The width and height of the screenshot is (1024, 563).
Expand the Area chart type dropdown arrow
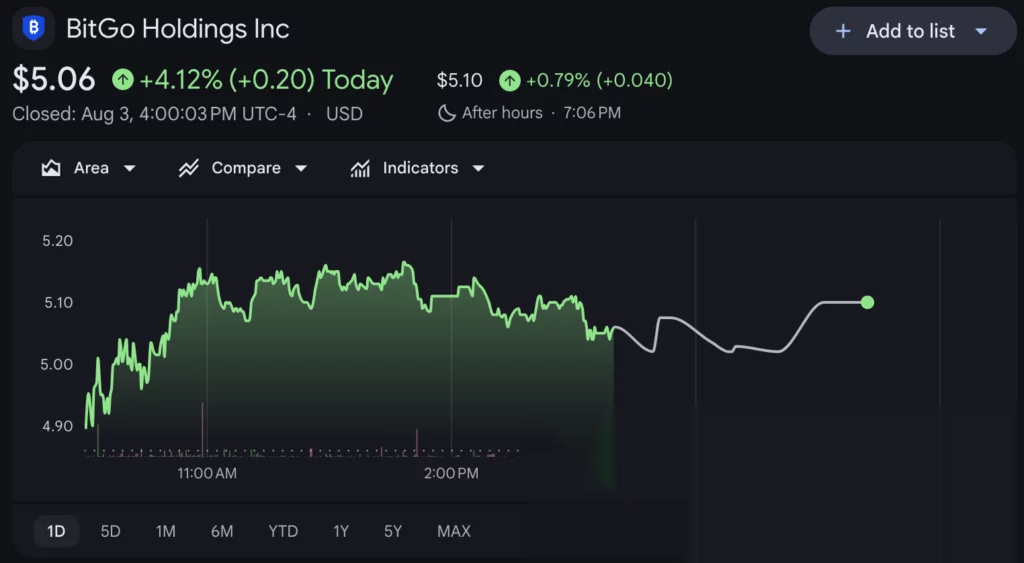pyautogui.click(x=130, y=169)
